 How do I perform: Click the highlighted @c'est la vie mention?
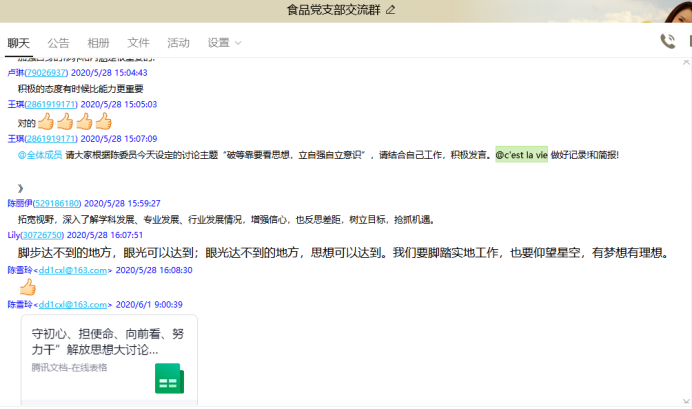(521, 155)
